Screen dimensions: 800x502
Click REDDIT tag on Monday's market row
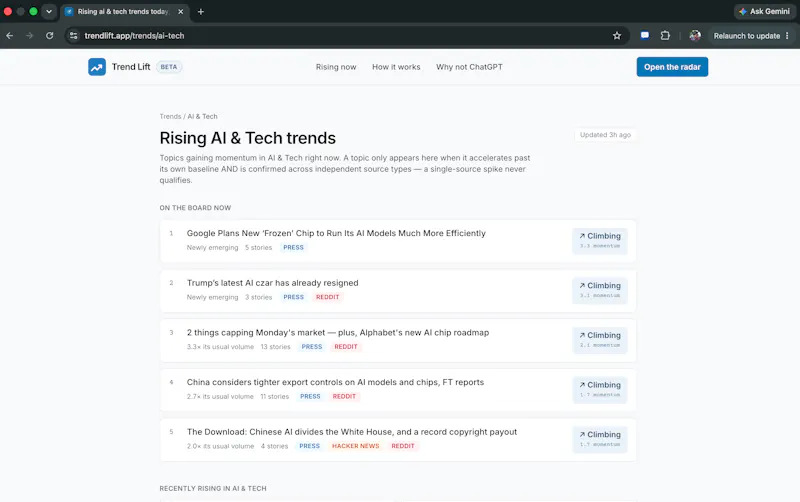[346, 346]
